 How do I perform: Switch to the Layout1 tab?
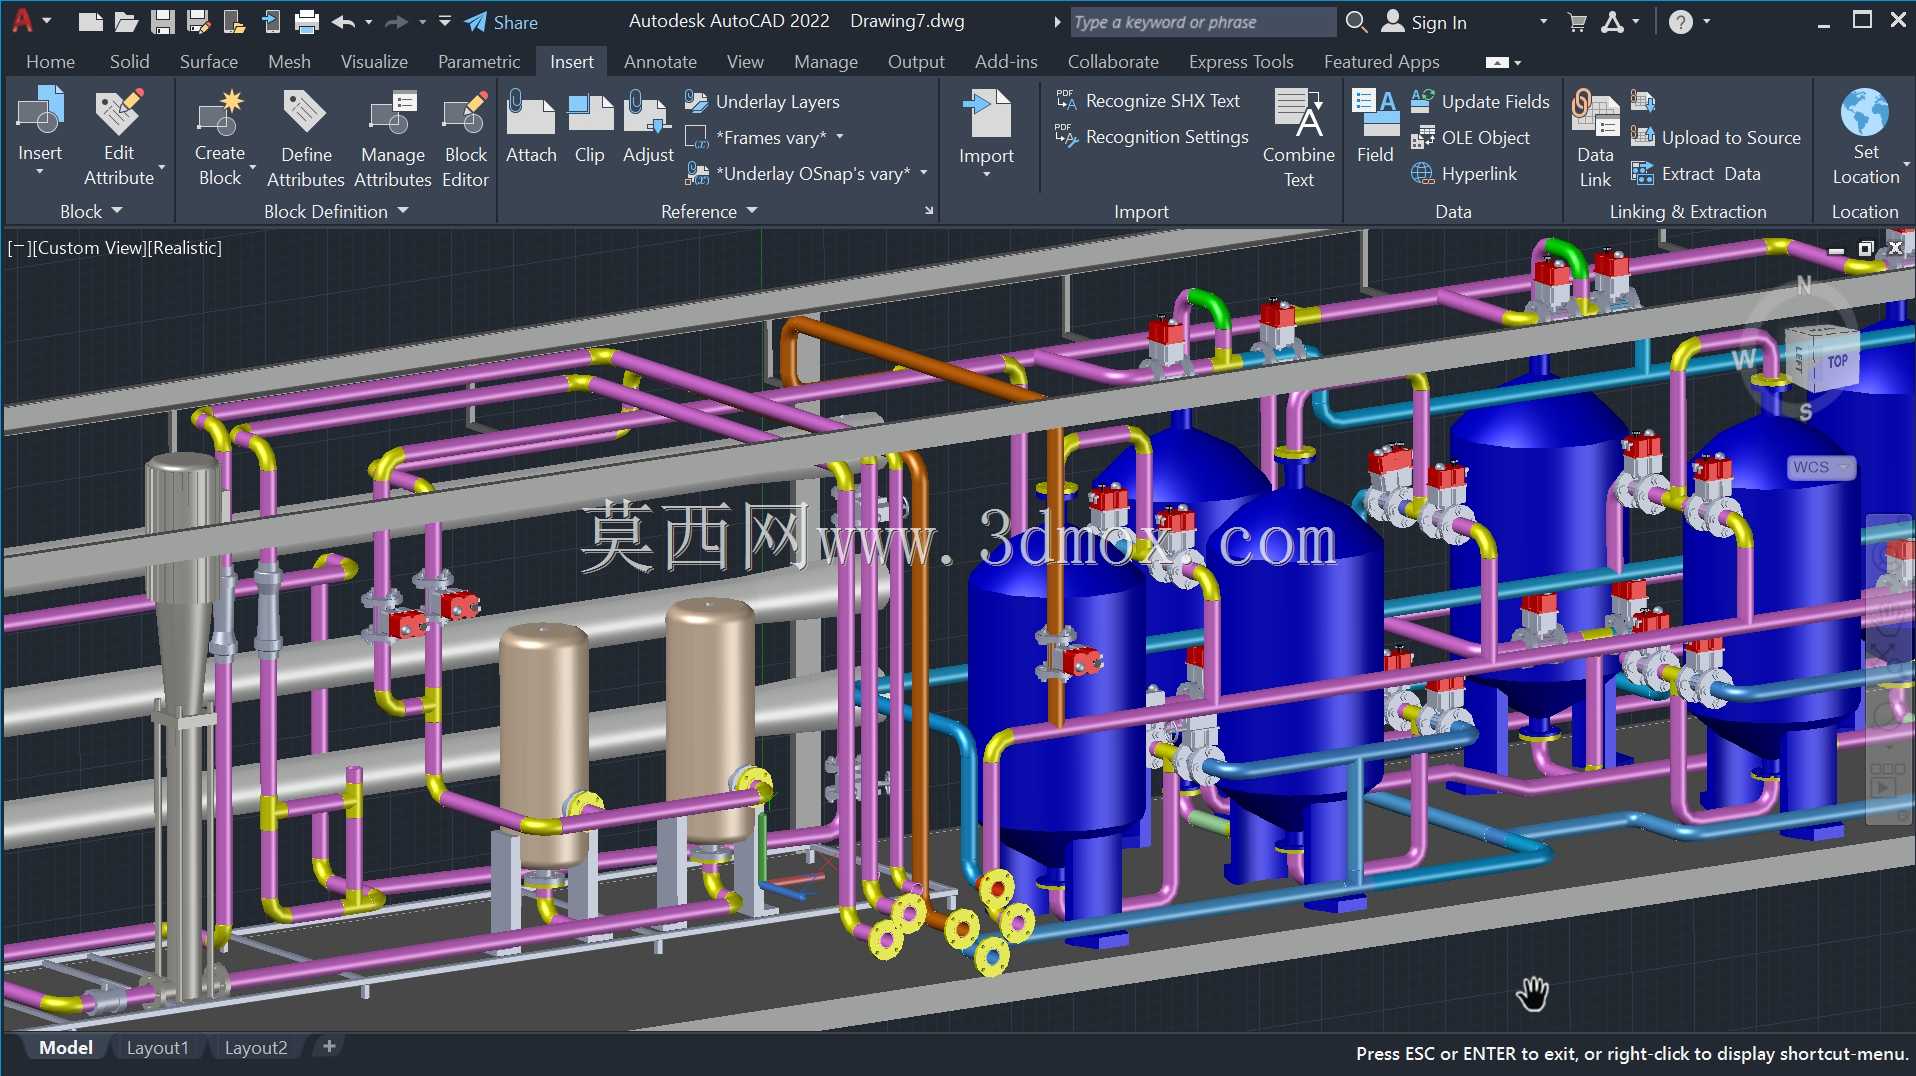click(x=157, y=1047)
